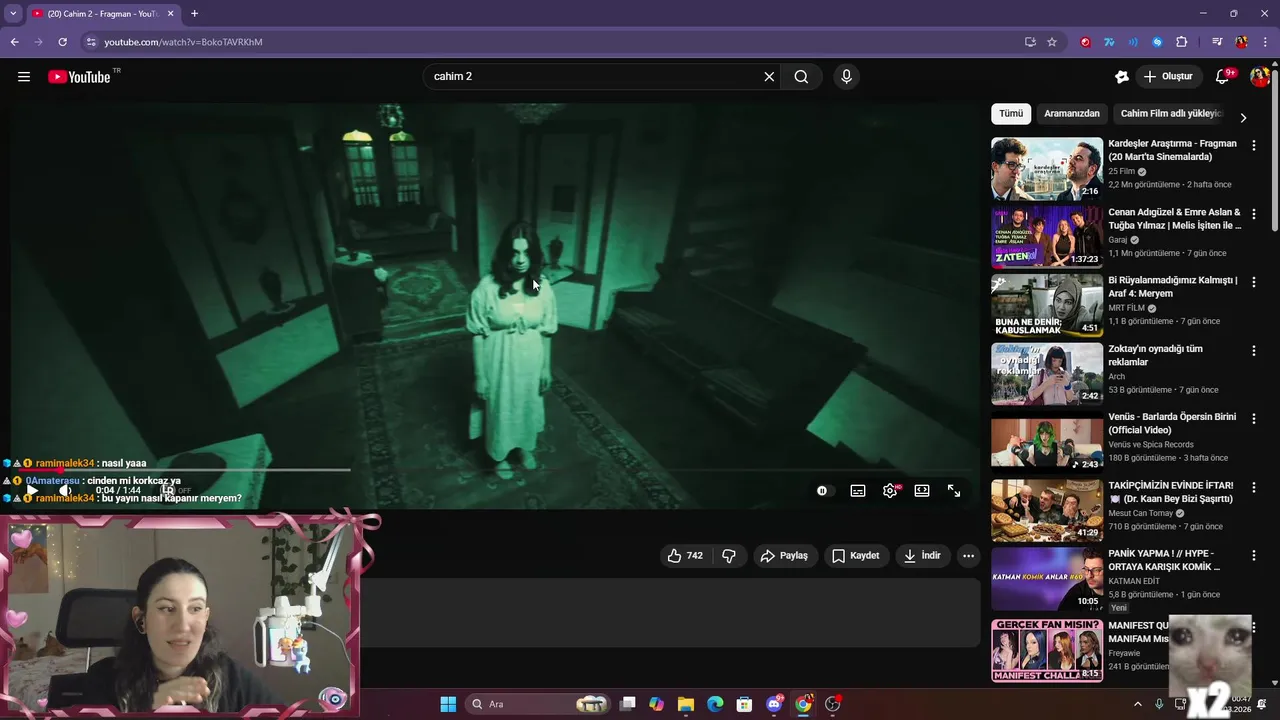1280x720 pixels.
Task: Dislike the video with the thumbs-down button
Action: [x=729, y=556]
